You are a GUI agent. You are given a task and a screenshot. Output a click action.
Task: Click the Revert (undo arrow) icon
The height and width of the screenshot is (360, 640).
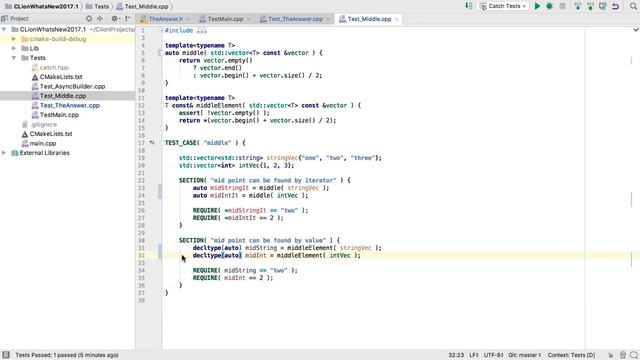616,6
